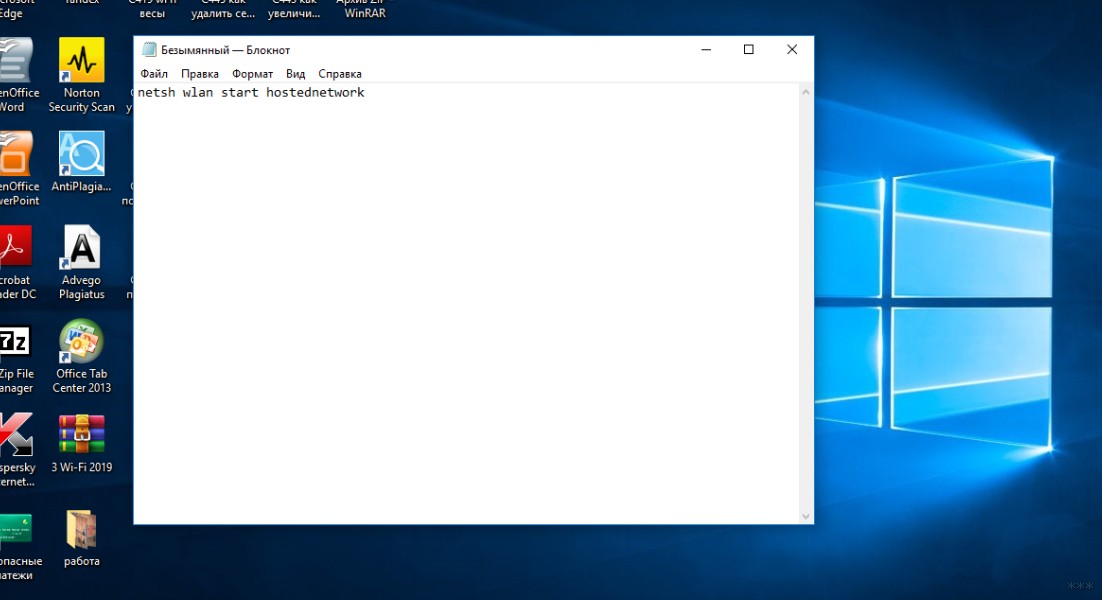Maximize the Notepad window
1102x600 pixels.
click(x=748, y=50)
